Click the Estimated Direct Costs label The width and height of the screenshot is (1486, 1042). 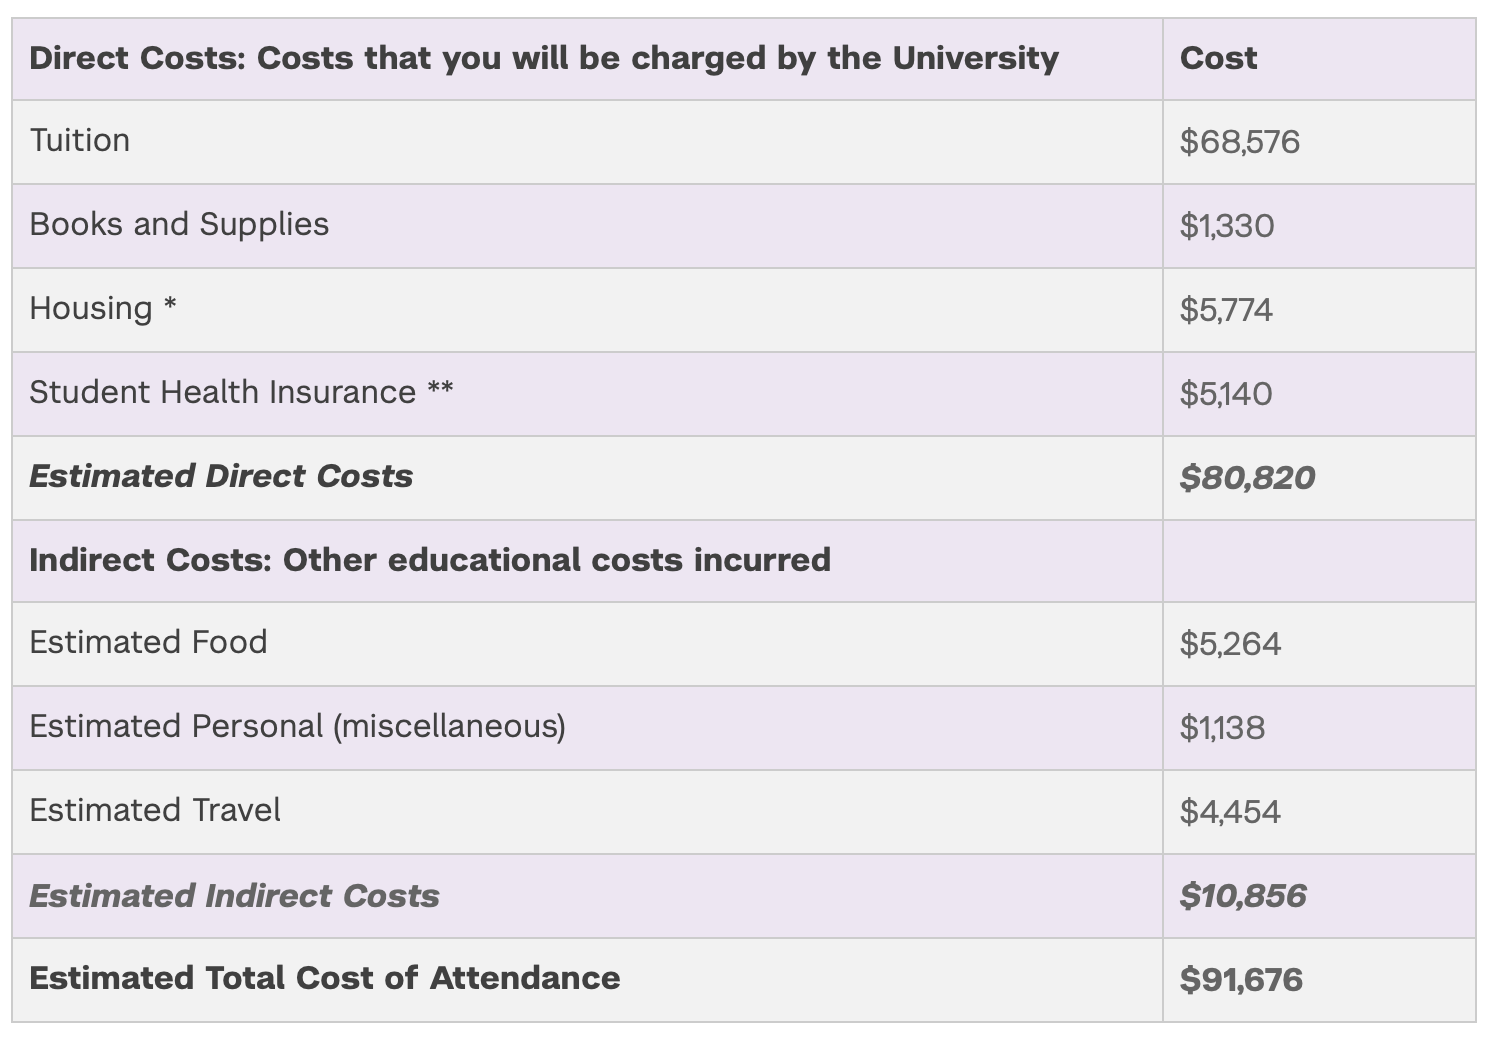click(x=221, y=476)
